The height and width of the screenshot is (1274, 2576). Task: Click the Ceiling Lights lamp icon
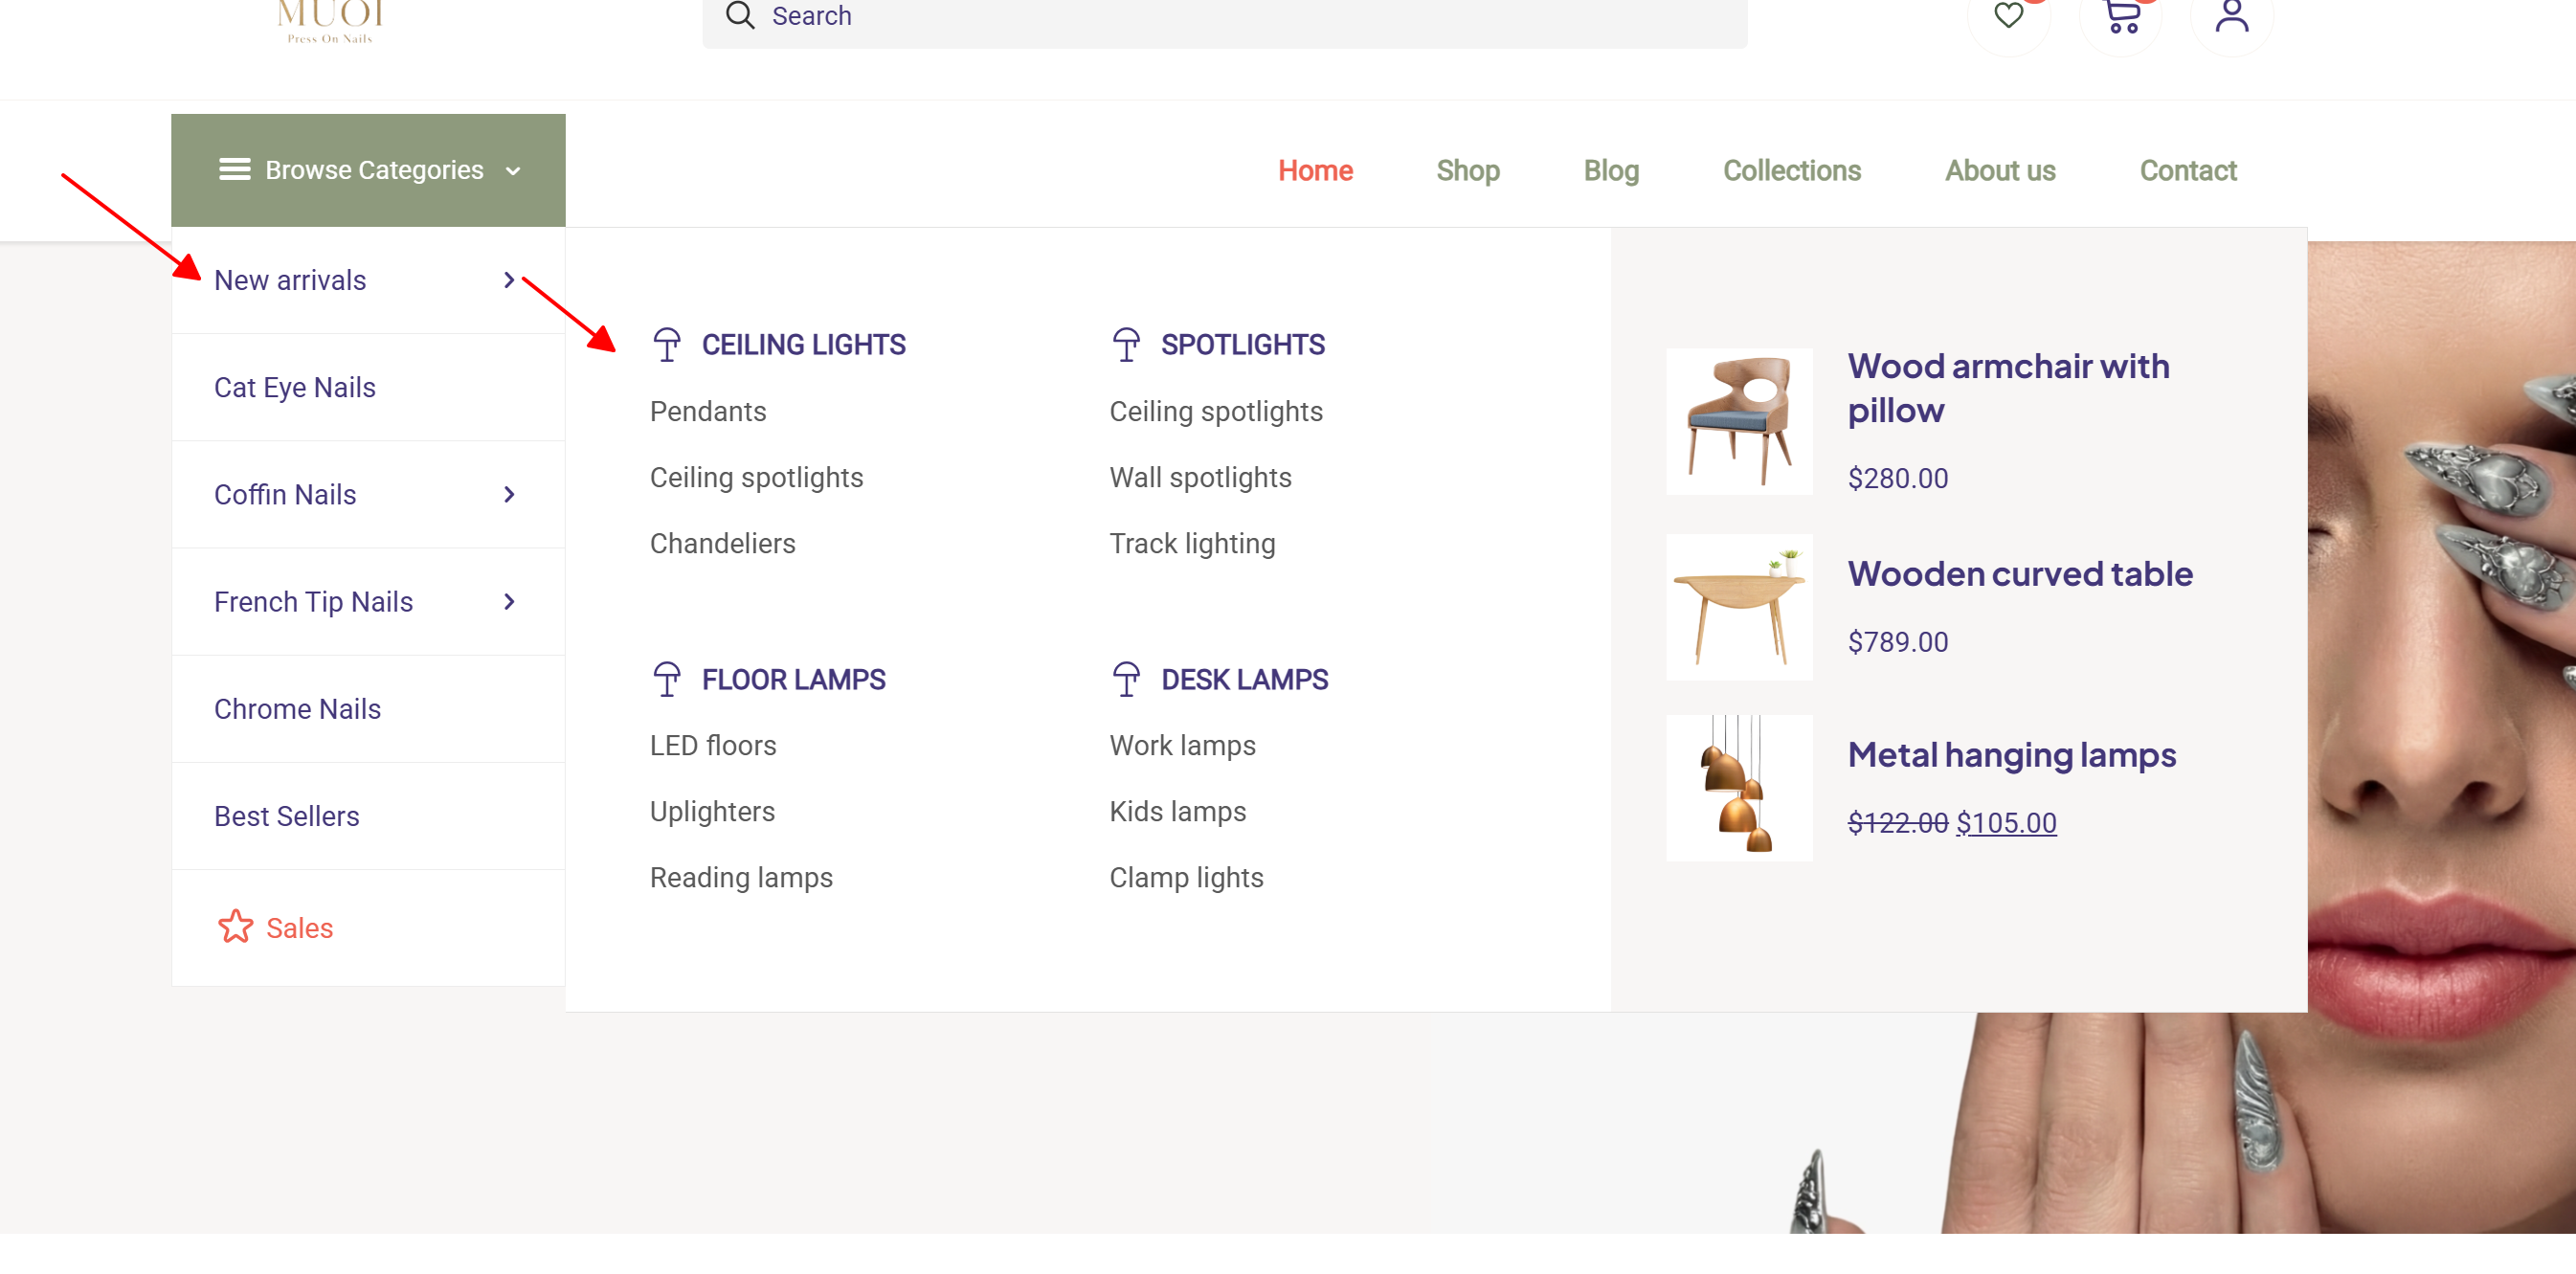667,344
